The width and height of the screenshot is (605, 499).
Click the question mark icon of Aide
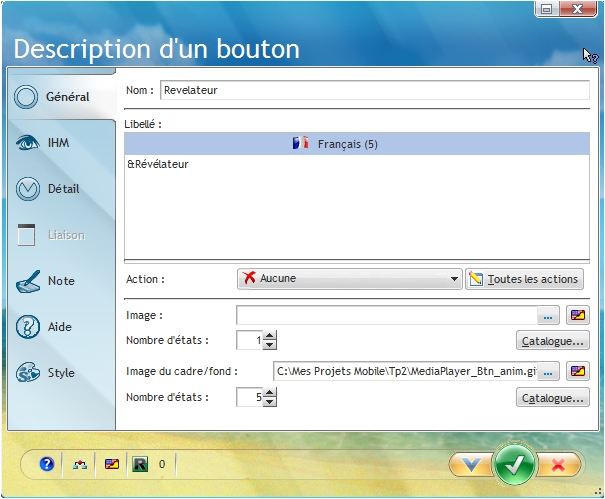click(27, 326)
